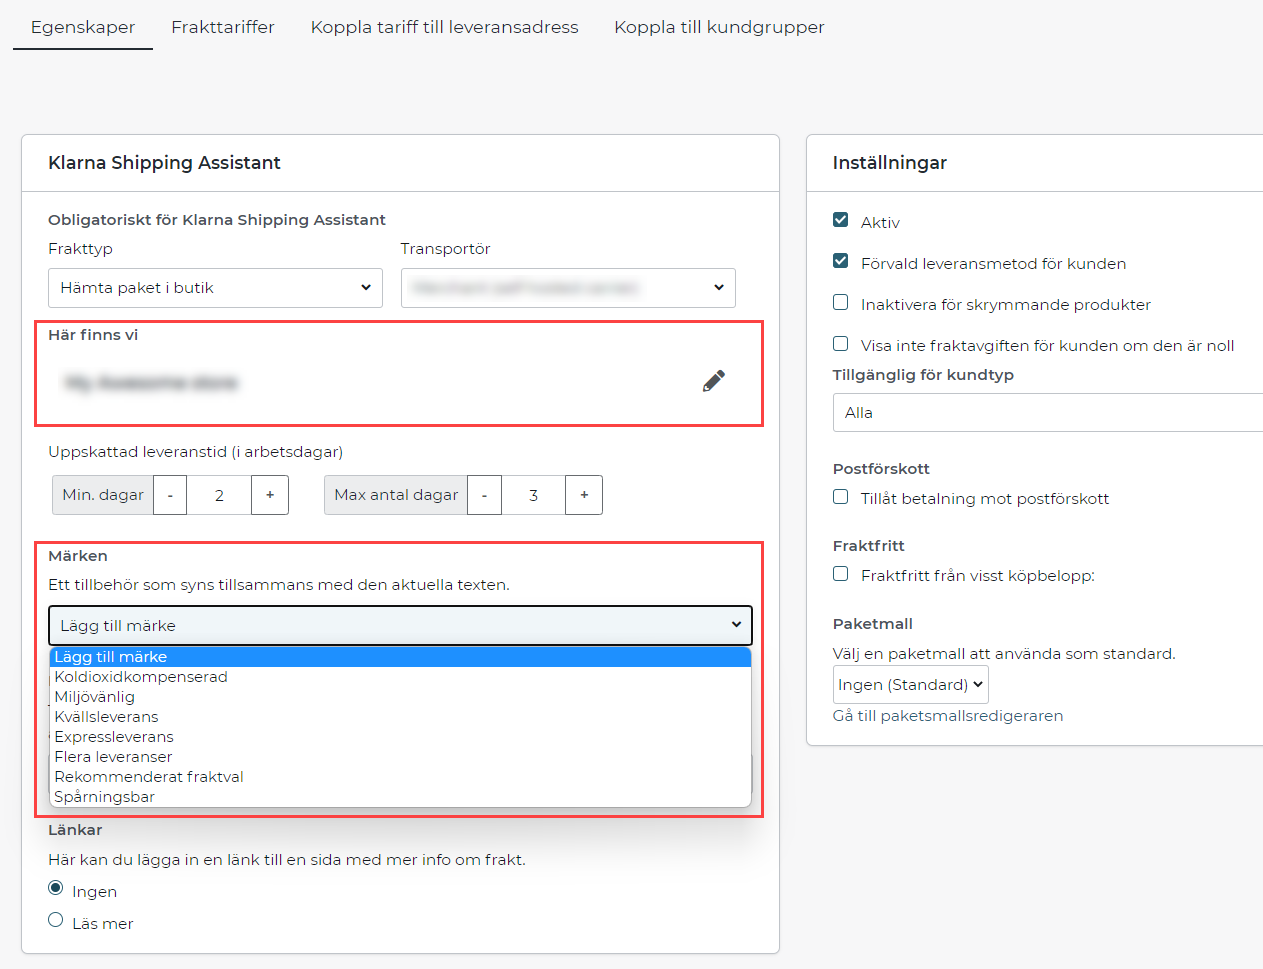Click the Gå till paketsmallsredigeraren link

(948, 715)
